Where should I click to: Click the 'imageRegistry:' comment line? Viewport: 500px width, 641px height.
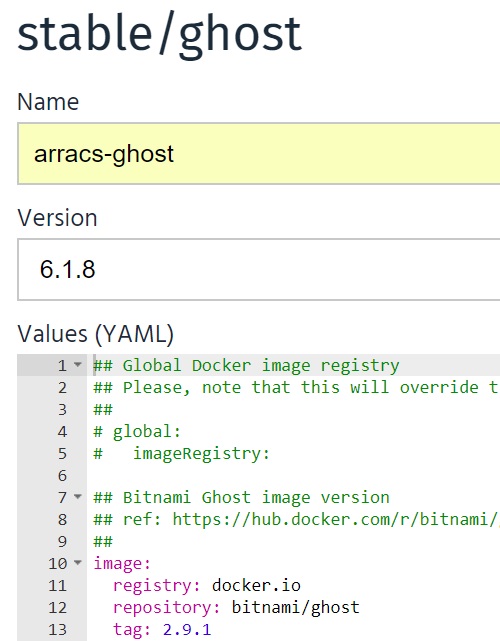pos(201,454)
